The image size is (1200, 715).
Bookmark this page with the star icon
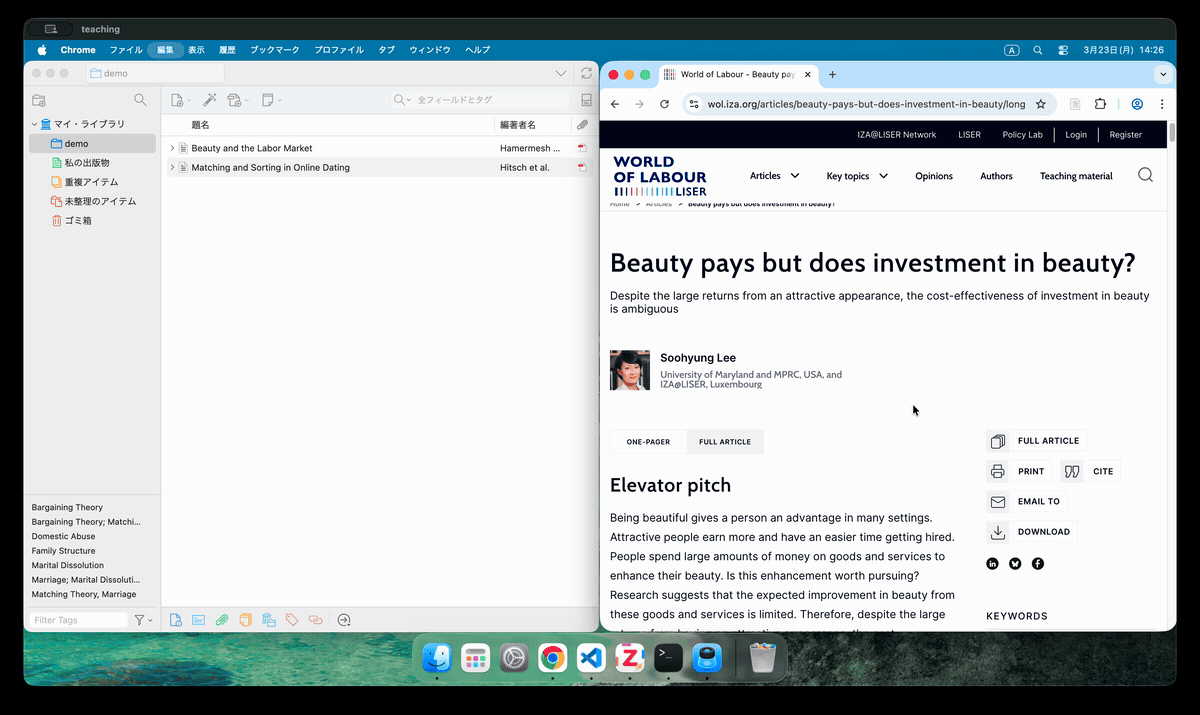coord(1040,104)
